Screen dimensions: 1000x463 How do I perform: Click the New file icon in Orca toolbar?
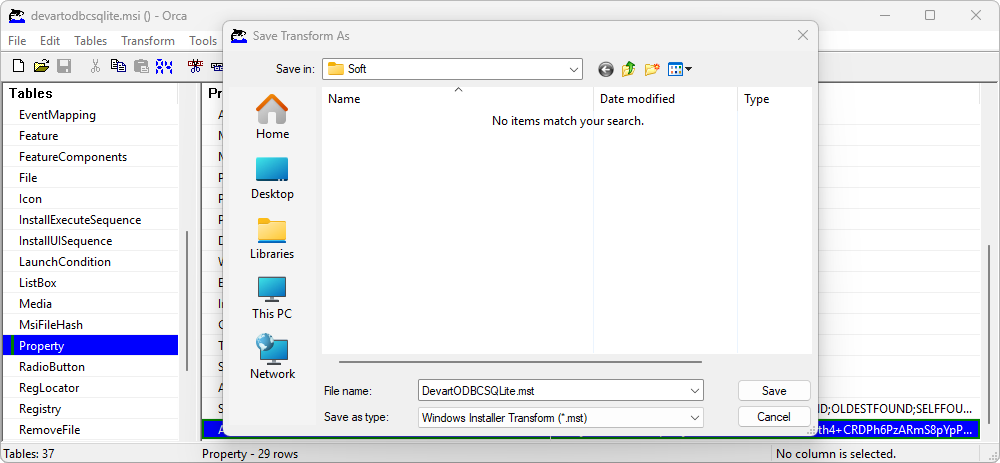click(19, 66)
